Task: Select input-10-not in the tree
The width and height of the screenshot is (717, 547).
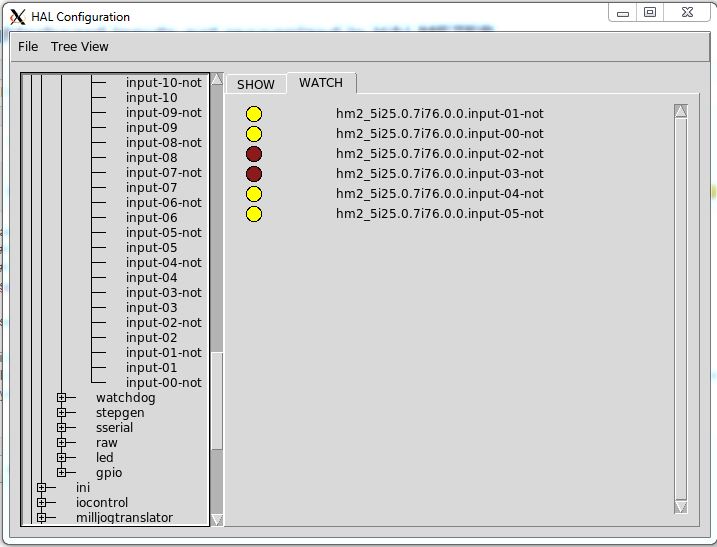Action: click(x=164, y=83)
